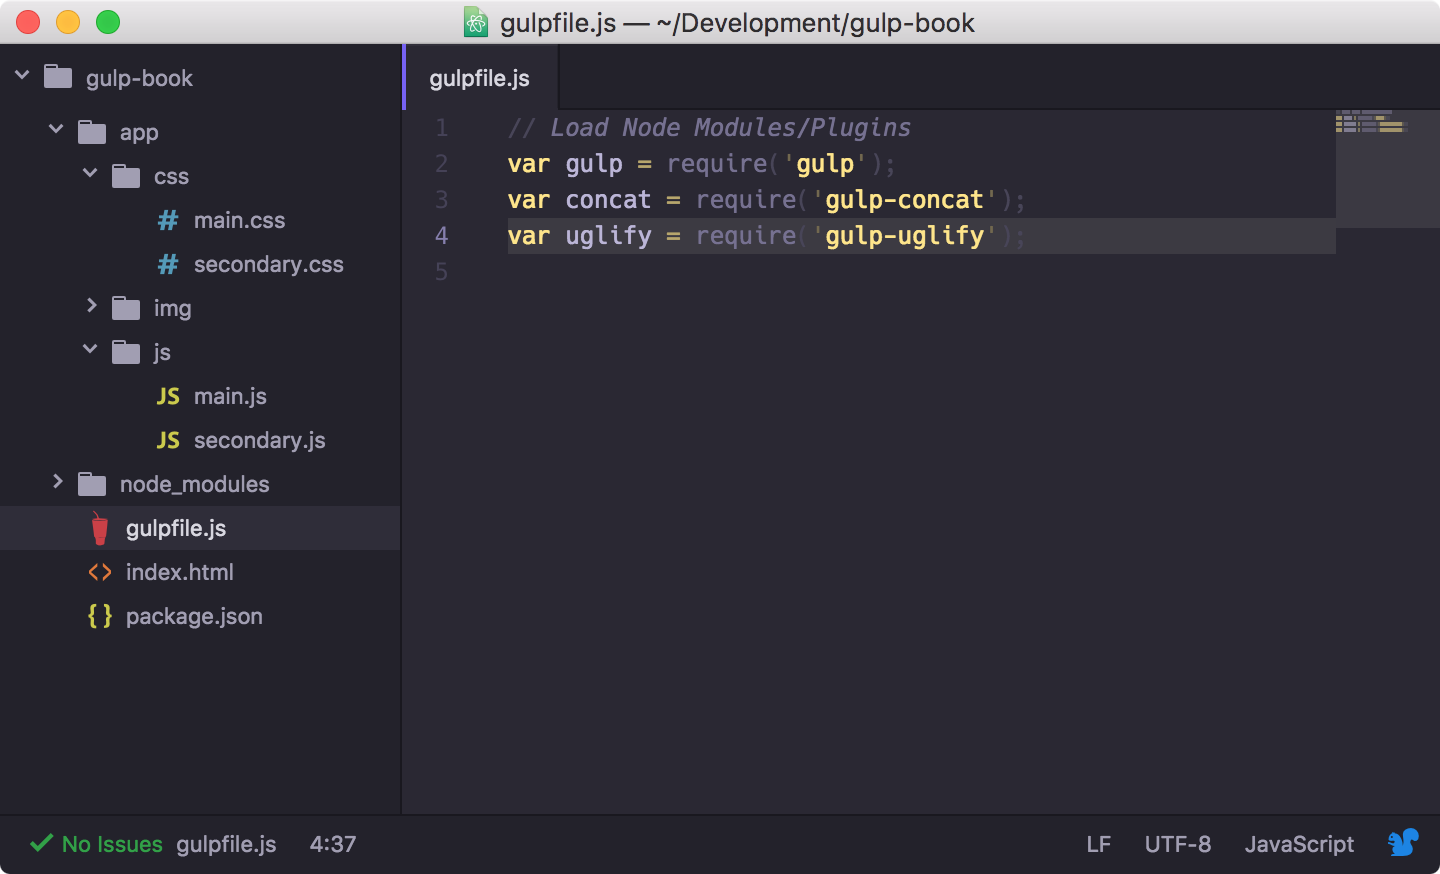Collapse the css folder chevron

[90, 172]
